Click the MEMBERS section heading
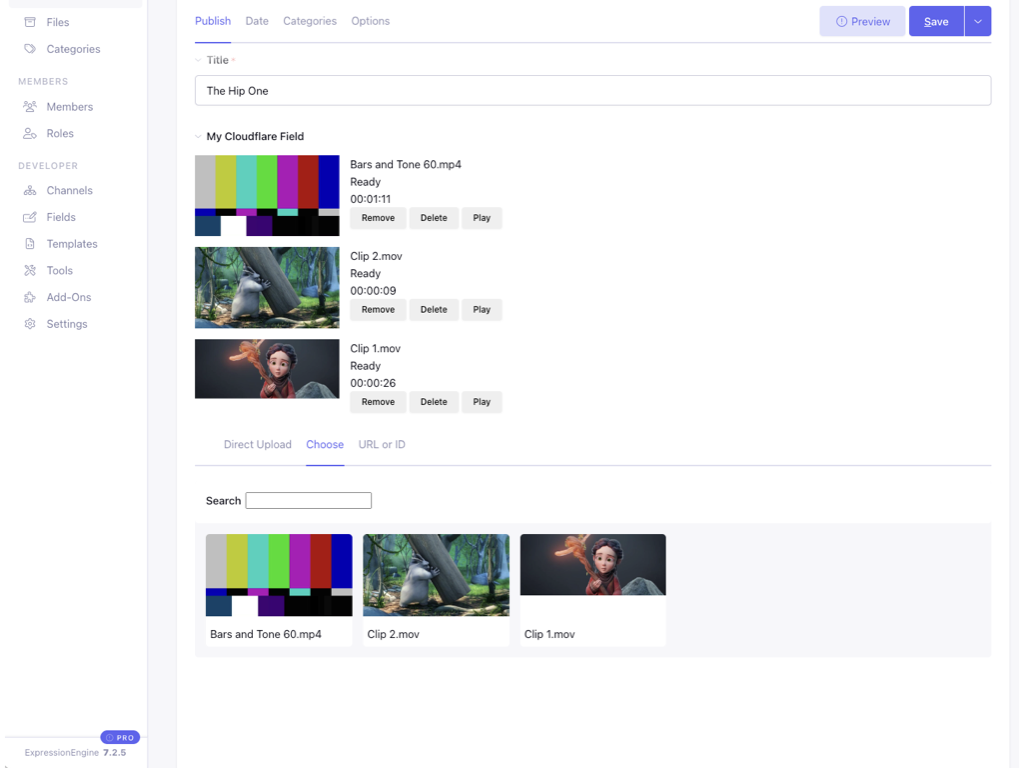 coord(43,82)
